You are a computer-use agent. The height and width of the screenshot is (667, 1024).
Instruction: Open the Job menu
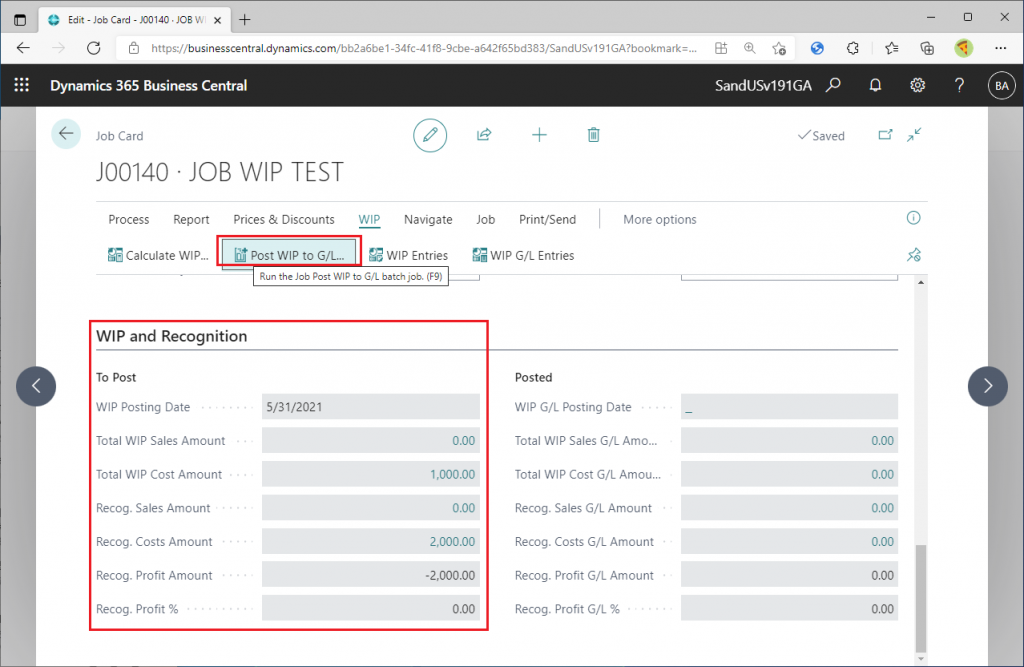pos(485,220)
